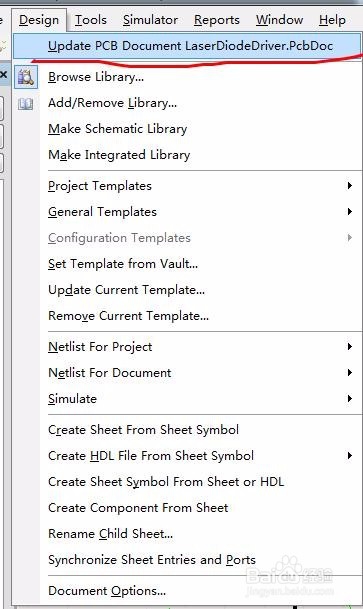Expand the Netlist For Project submenu arrow
The image size is (363, 609).
click(x=350, y=346)
